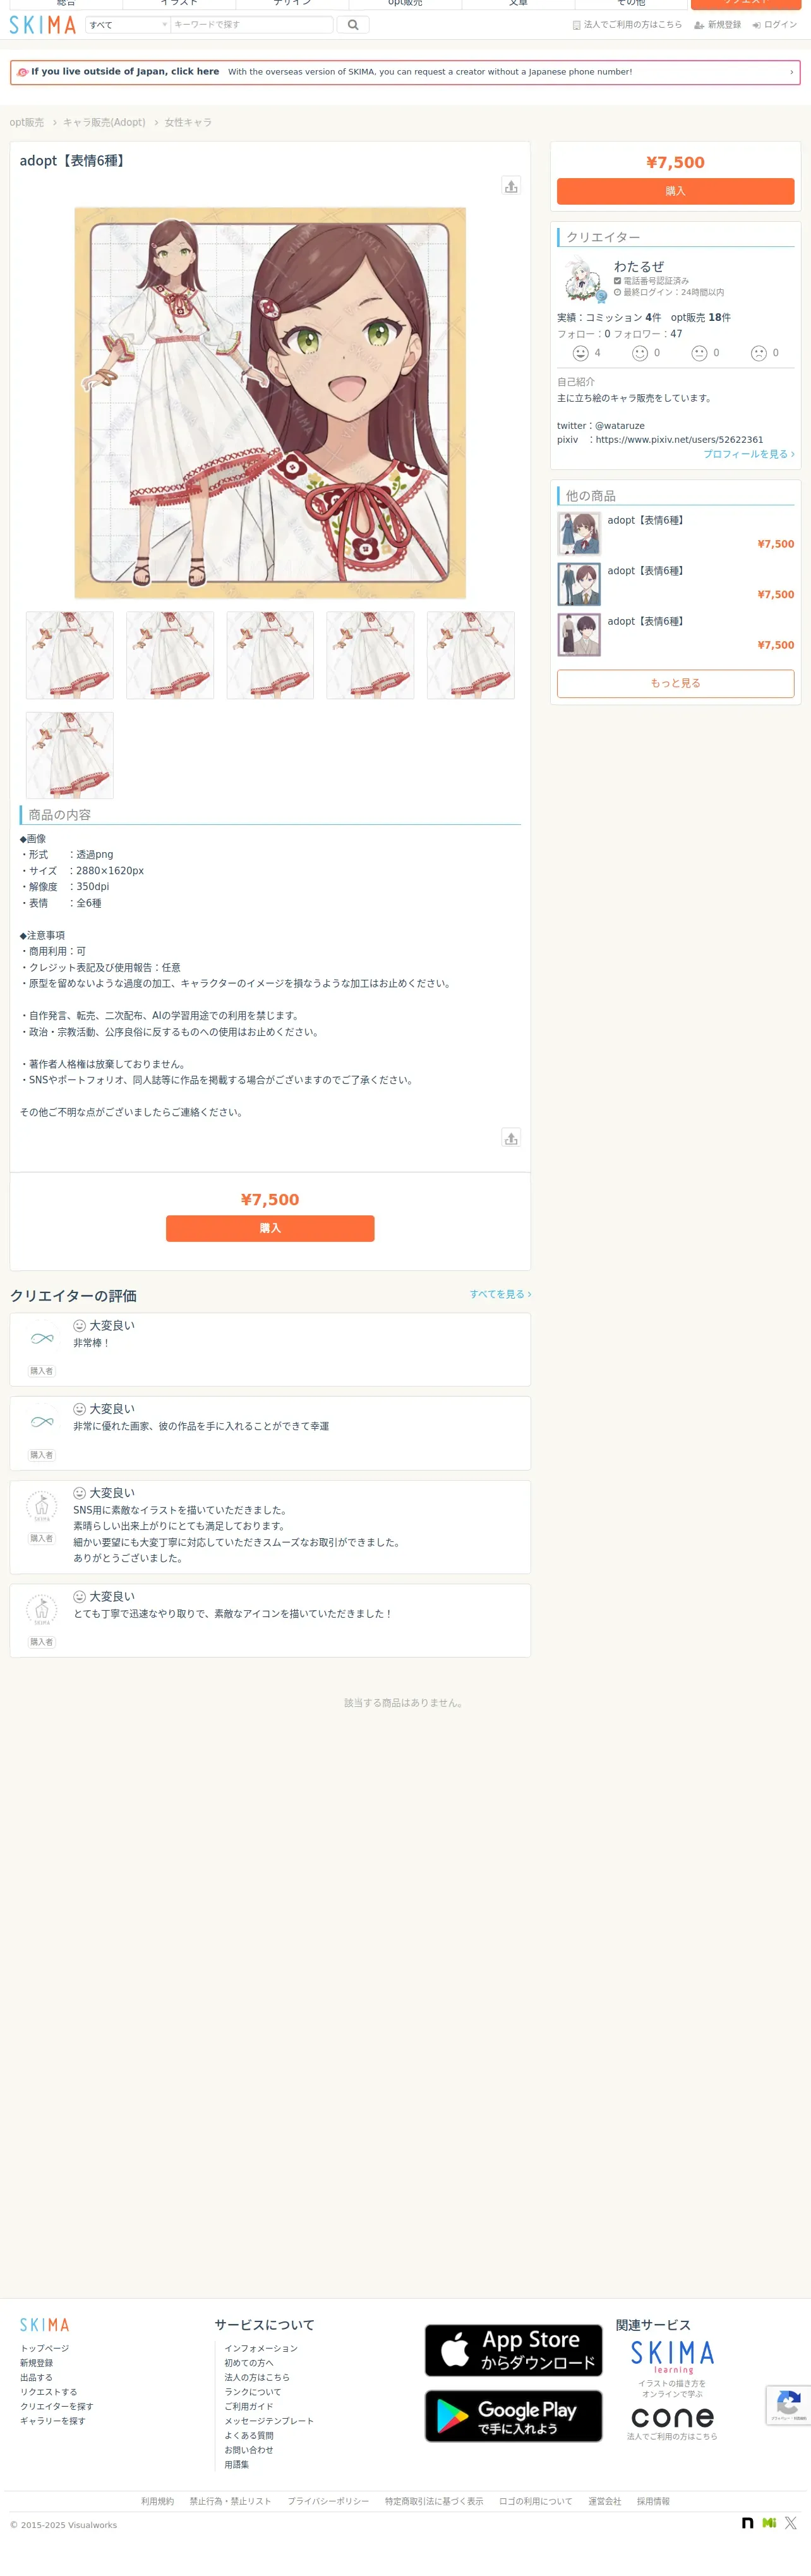811x2576 pixels.
Task: Click the neutral rating face icon
Action: 699,353
